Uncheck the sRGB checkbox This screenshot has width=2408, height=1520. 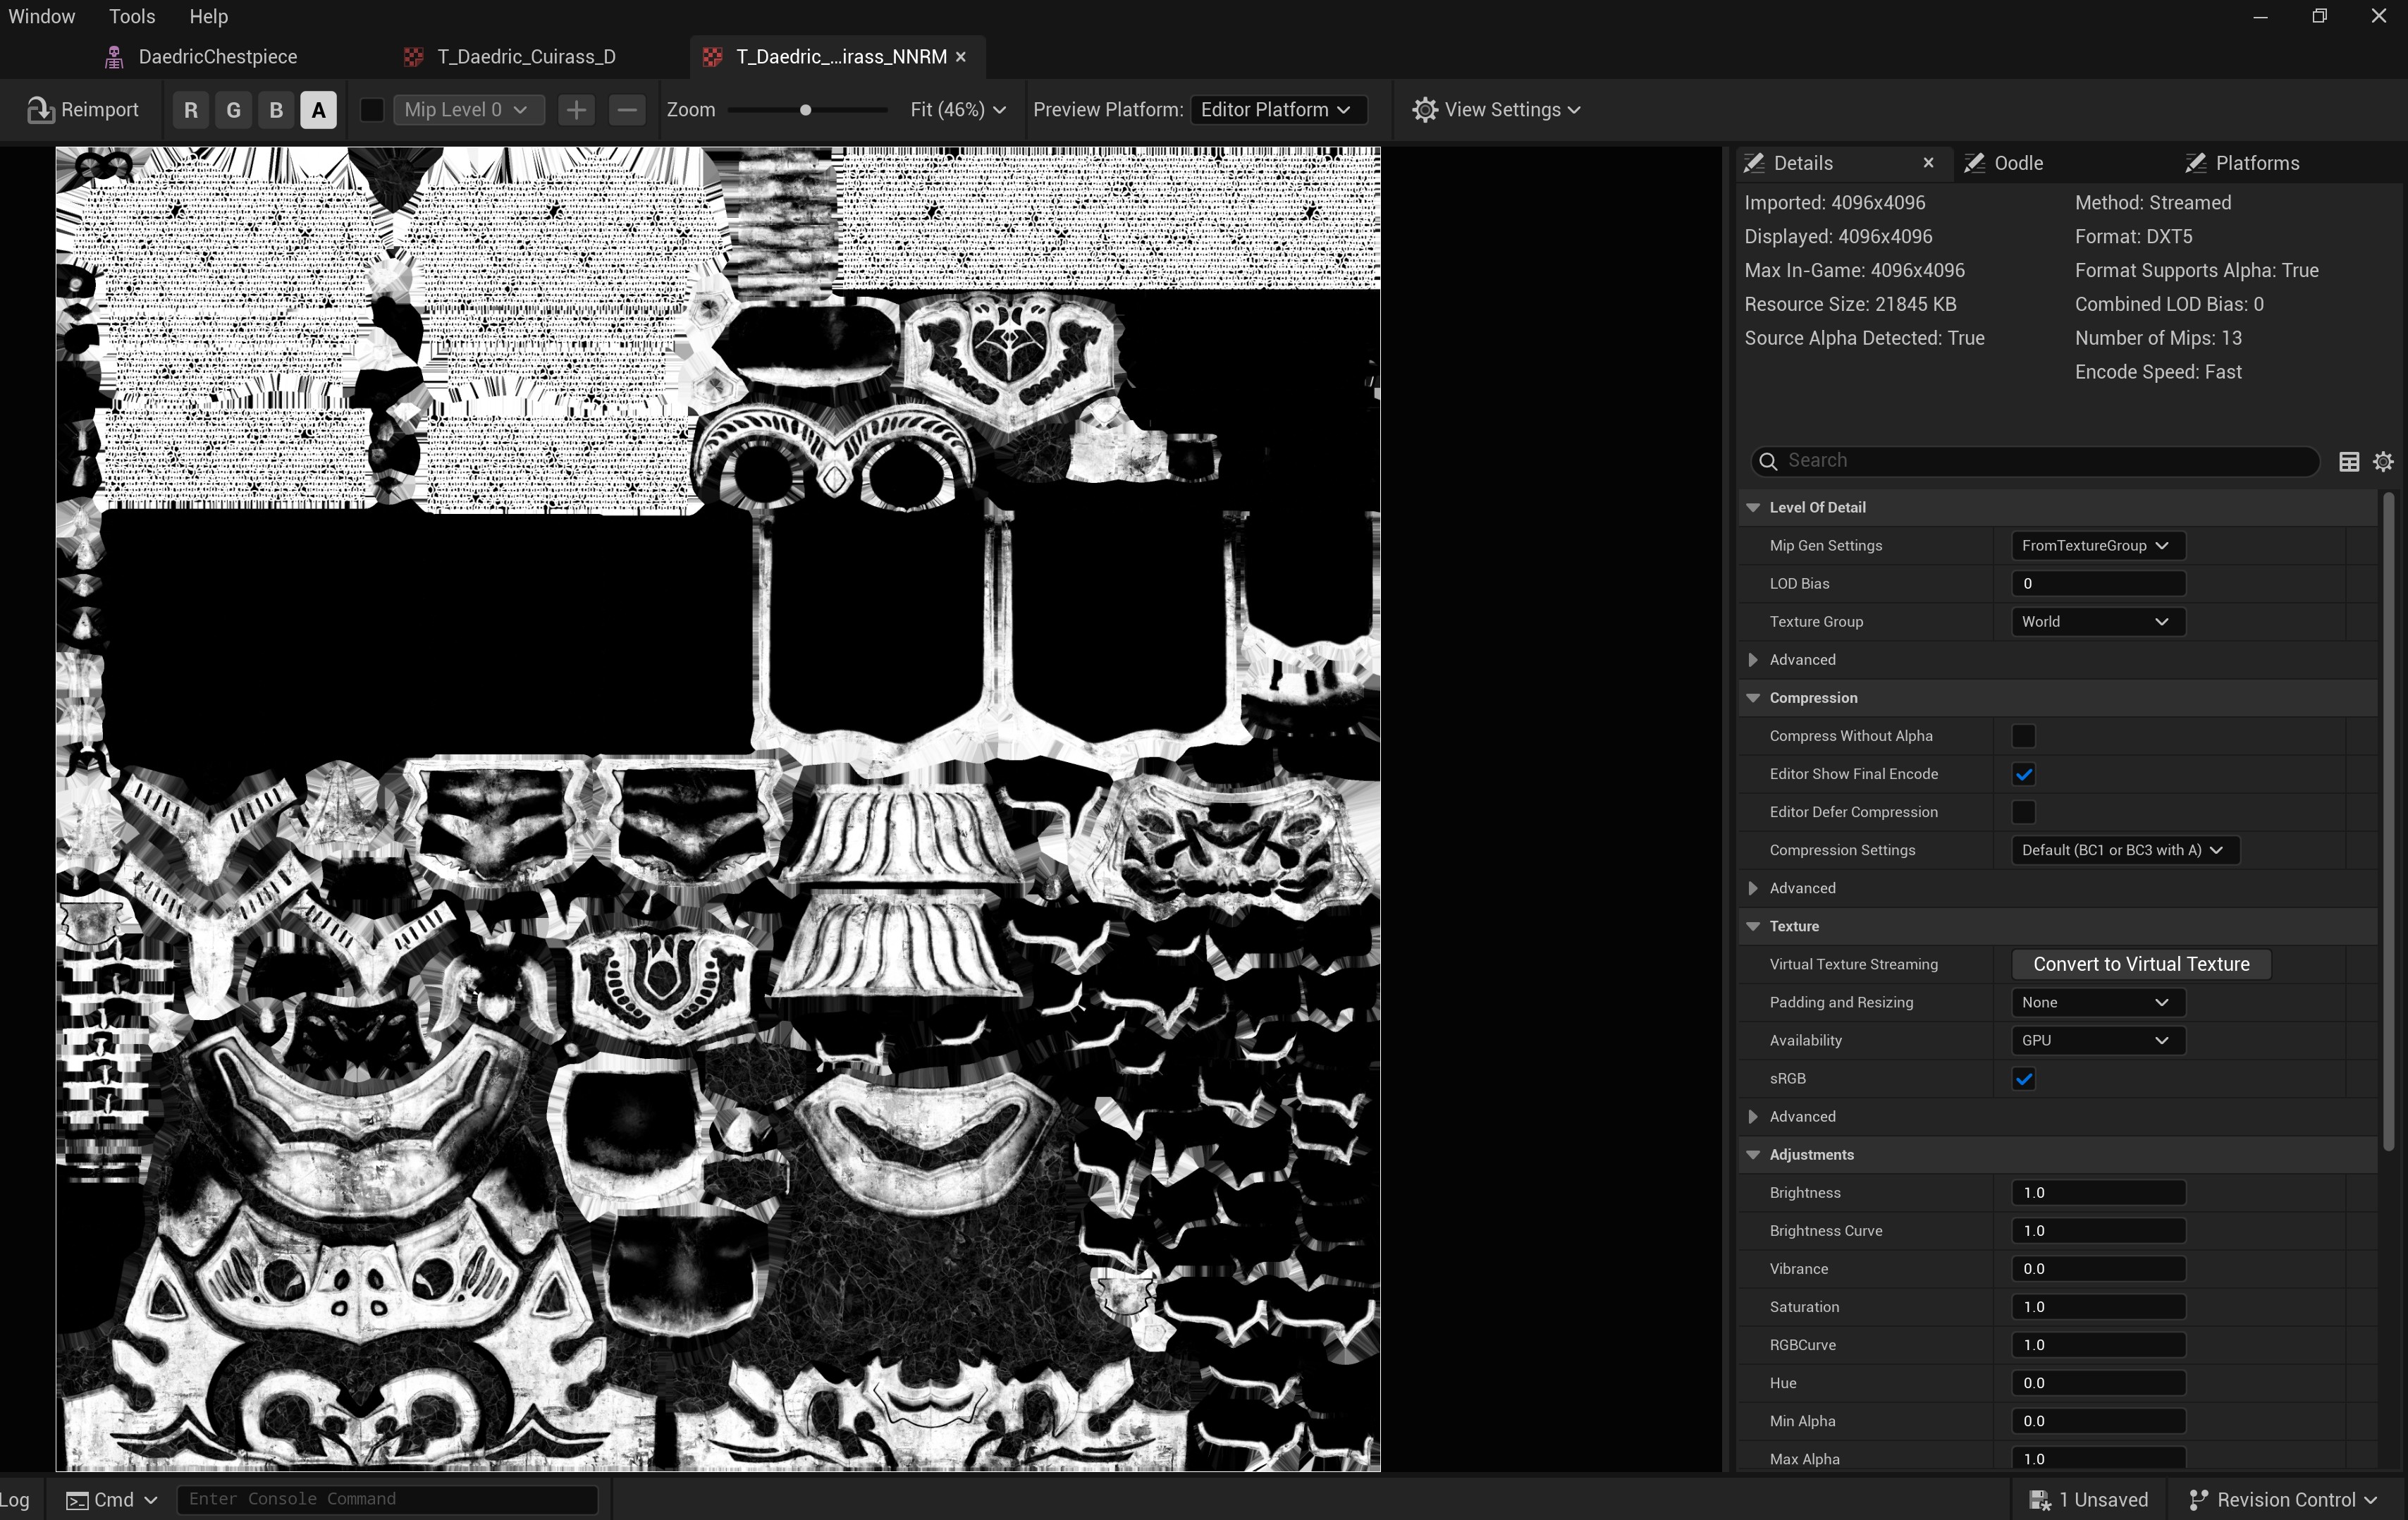tap(2024, 1079)
